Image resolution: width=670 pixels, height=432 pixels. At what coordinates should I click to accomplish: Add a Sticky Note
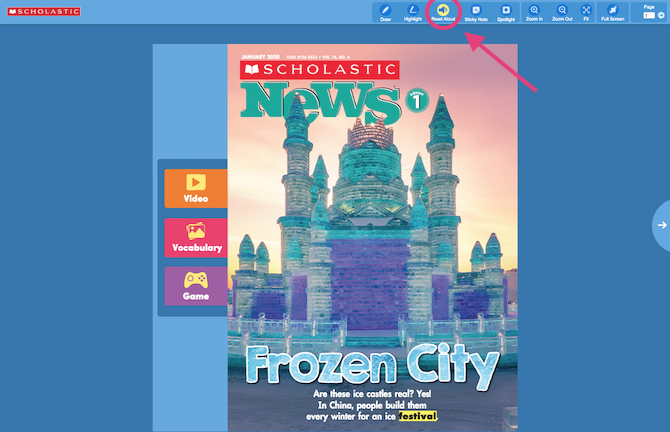[475, 12]
